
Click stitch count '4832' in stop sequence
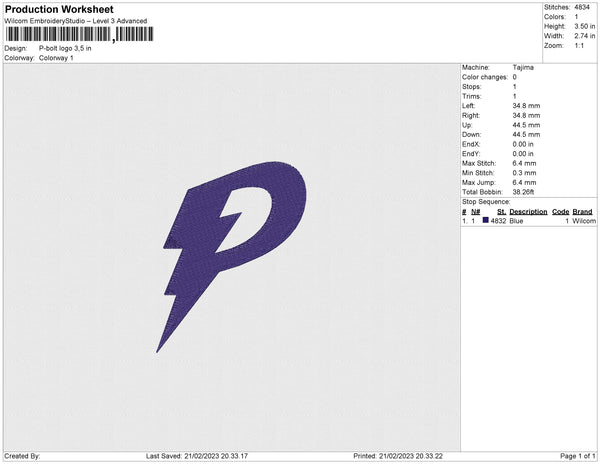tap(498, 221)
